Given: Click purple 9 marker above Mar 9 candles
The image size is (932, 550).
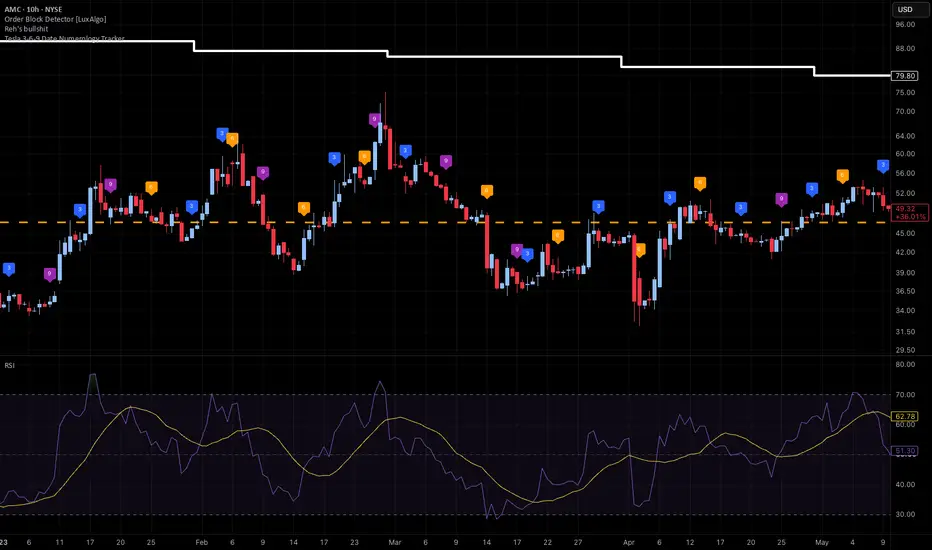Looking at the screenshot, I should pos(446,162).
